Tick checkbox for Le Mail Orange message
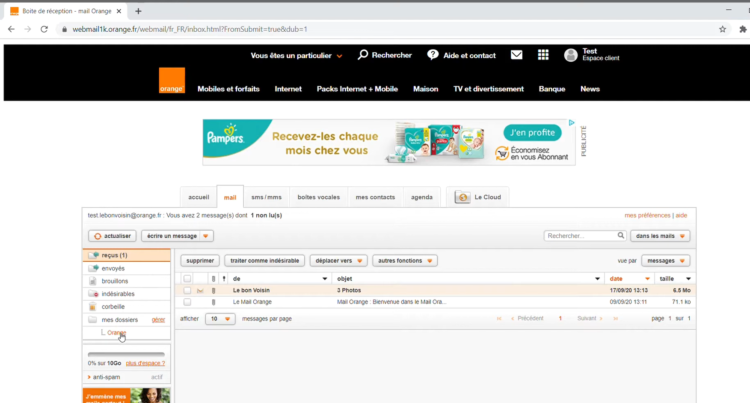Image resolution: width=750 pixels, height=403 pixels. pos(187,302)
